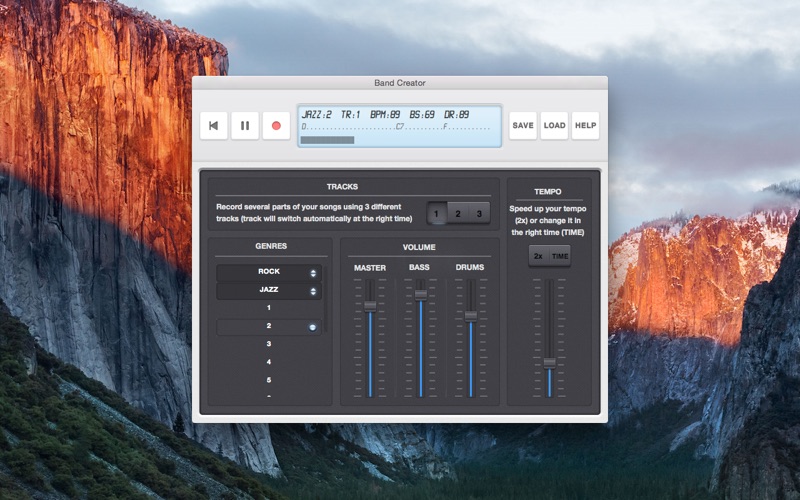Toggle the TIME tempo button
Image resolution: width=800 pixels, height=500 pixels.
[560, 256]
